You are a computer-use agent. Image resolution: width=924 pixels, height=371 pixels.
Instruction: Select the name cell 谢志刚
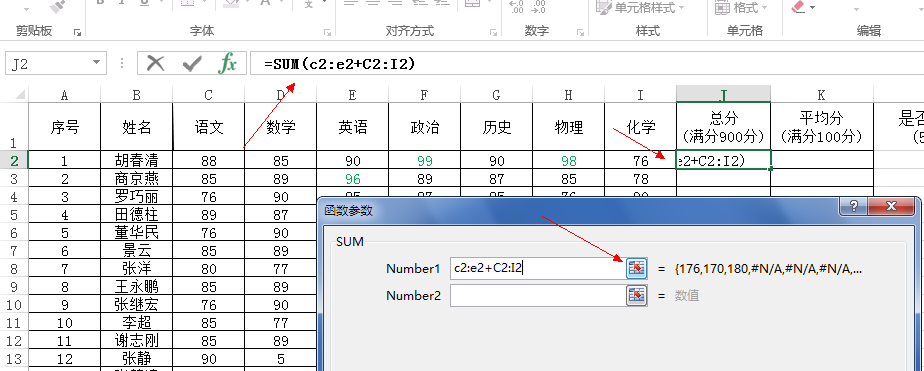(x=137, y=340)
